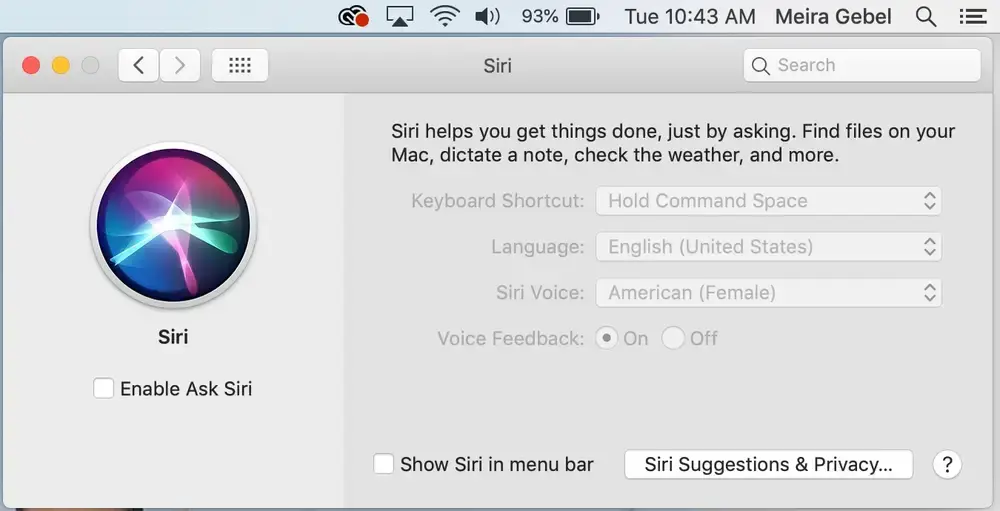Minimize window with the yellow button
This screenshot has width=1000, height=511.
[61, 65]
